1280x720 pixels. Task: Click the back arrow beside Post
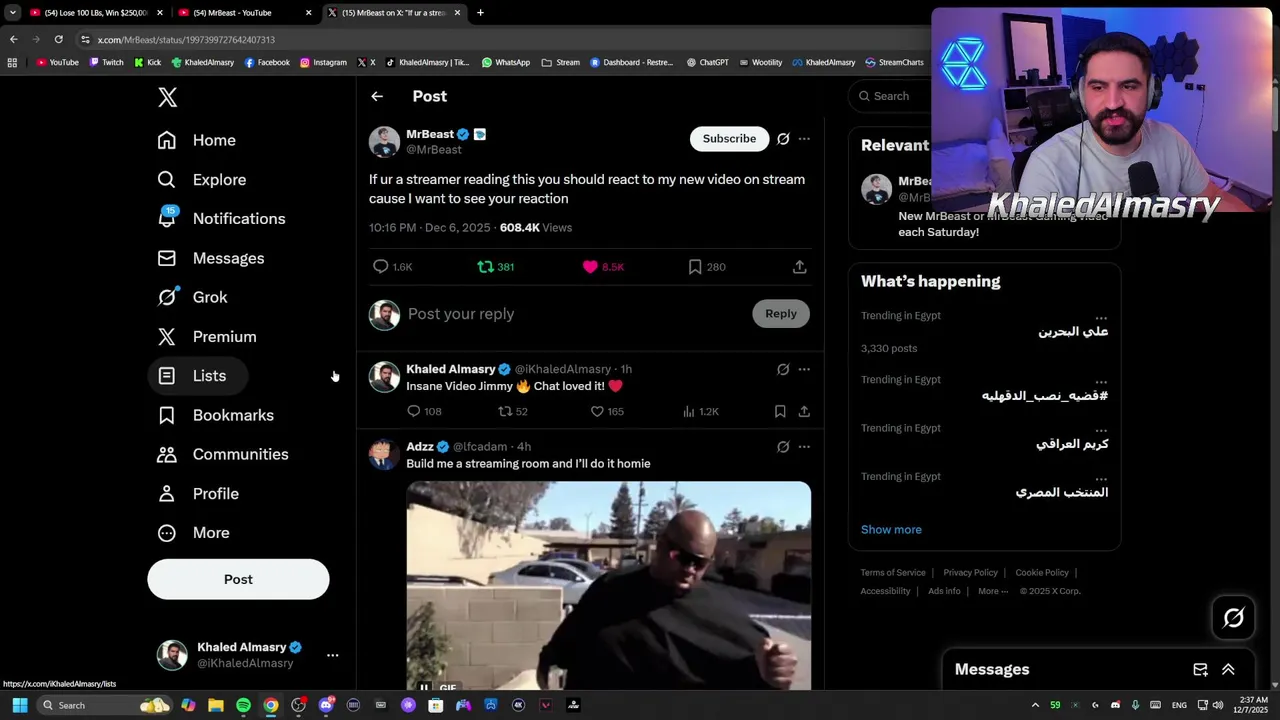pos(377,96)
